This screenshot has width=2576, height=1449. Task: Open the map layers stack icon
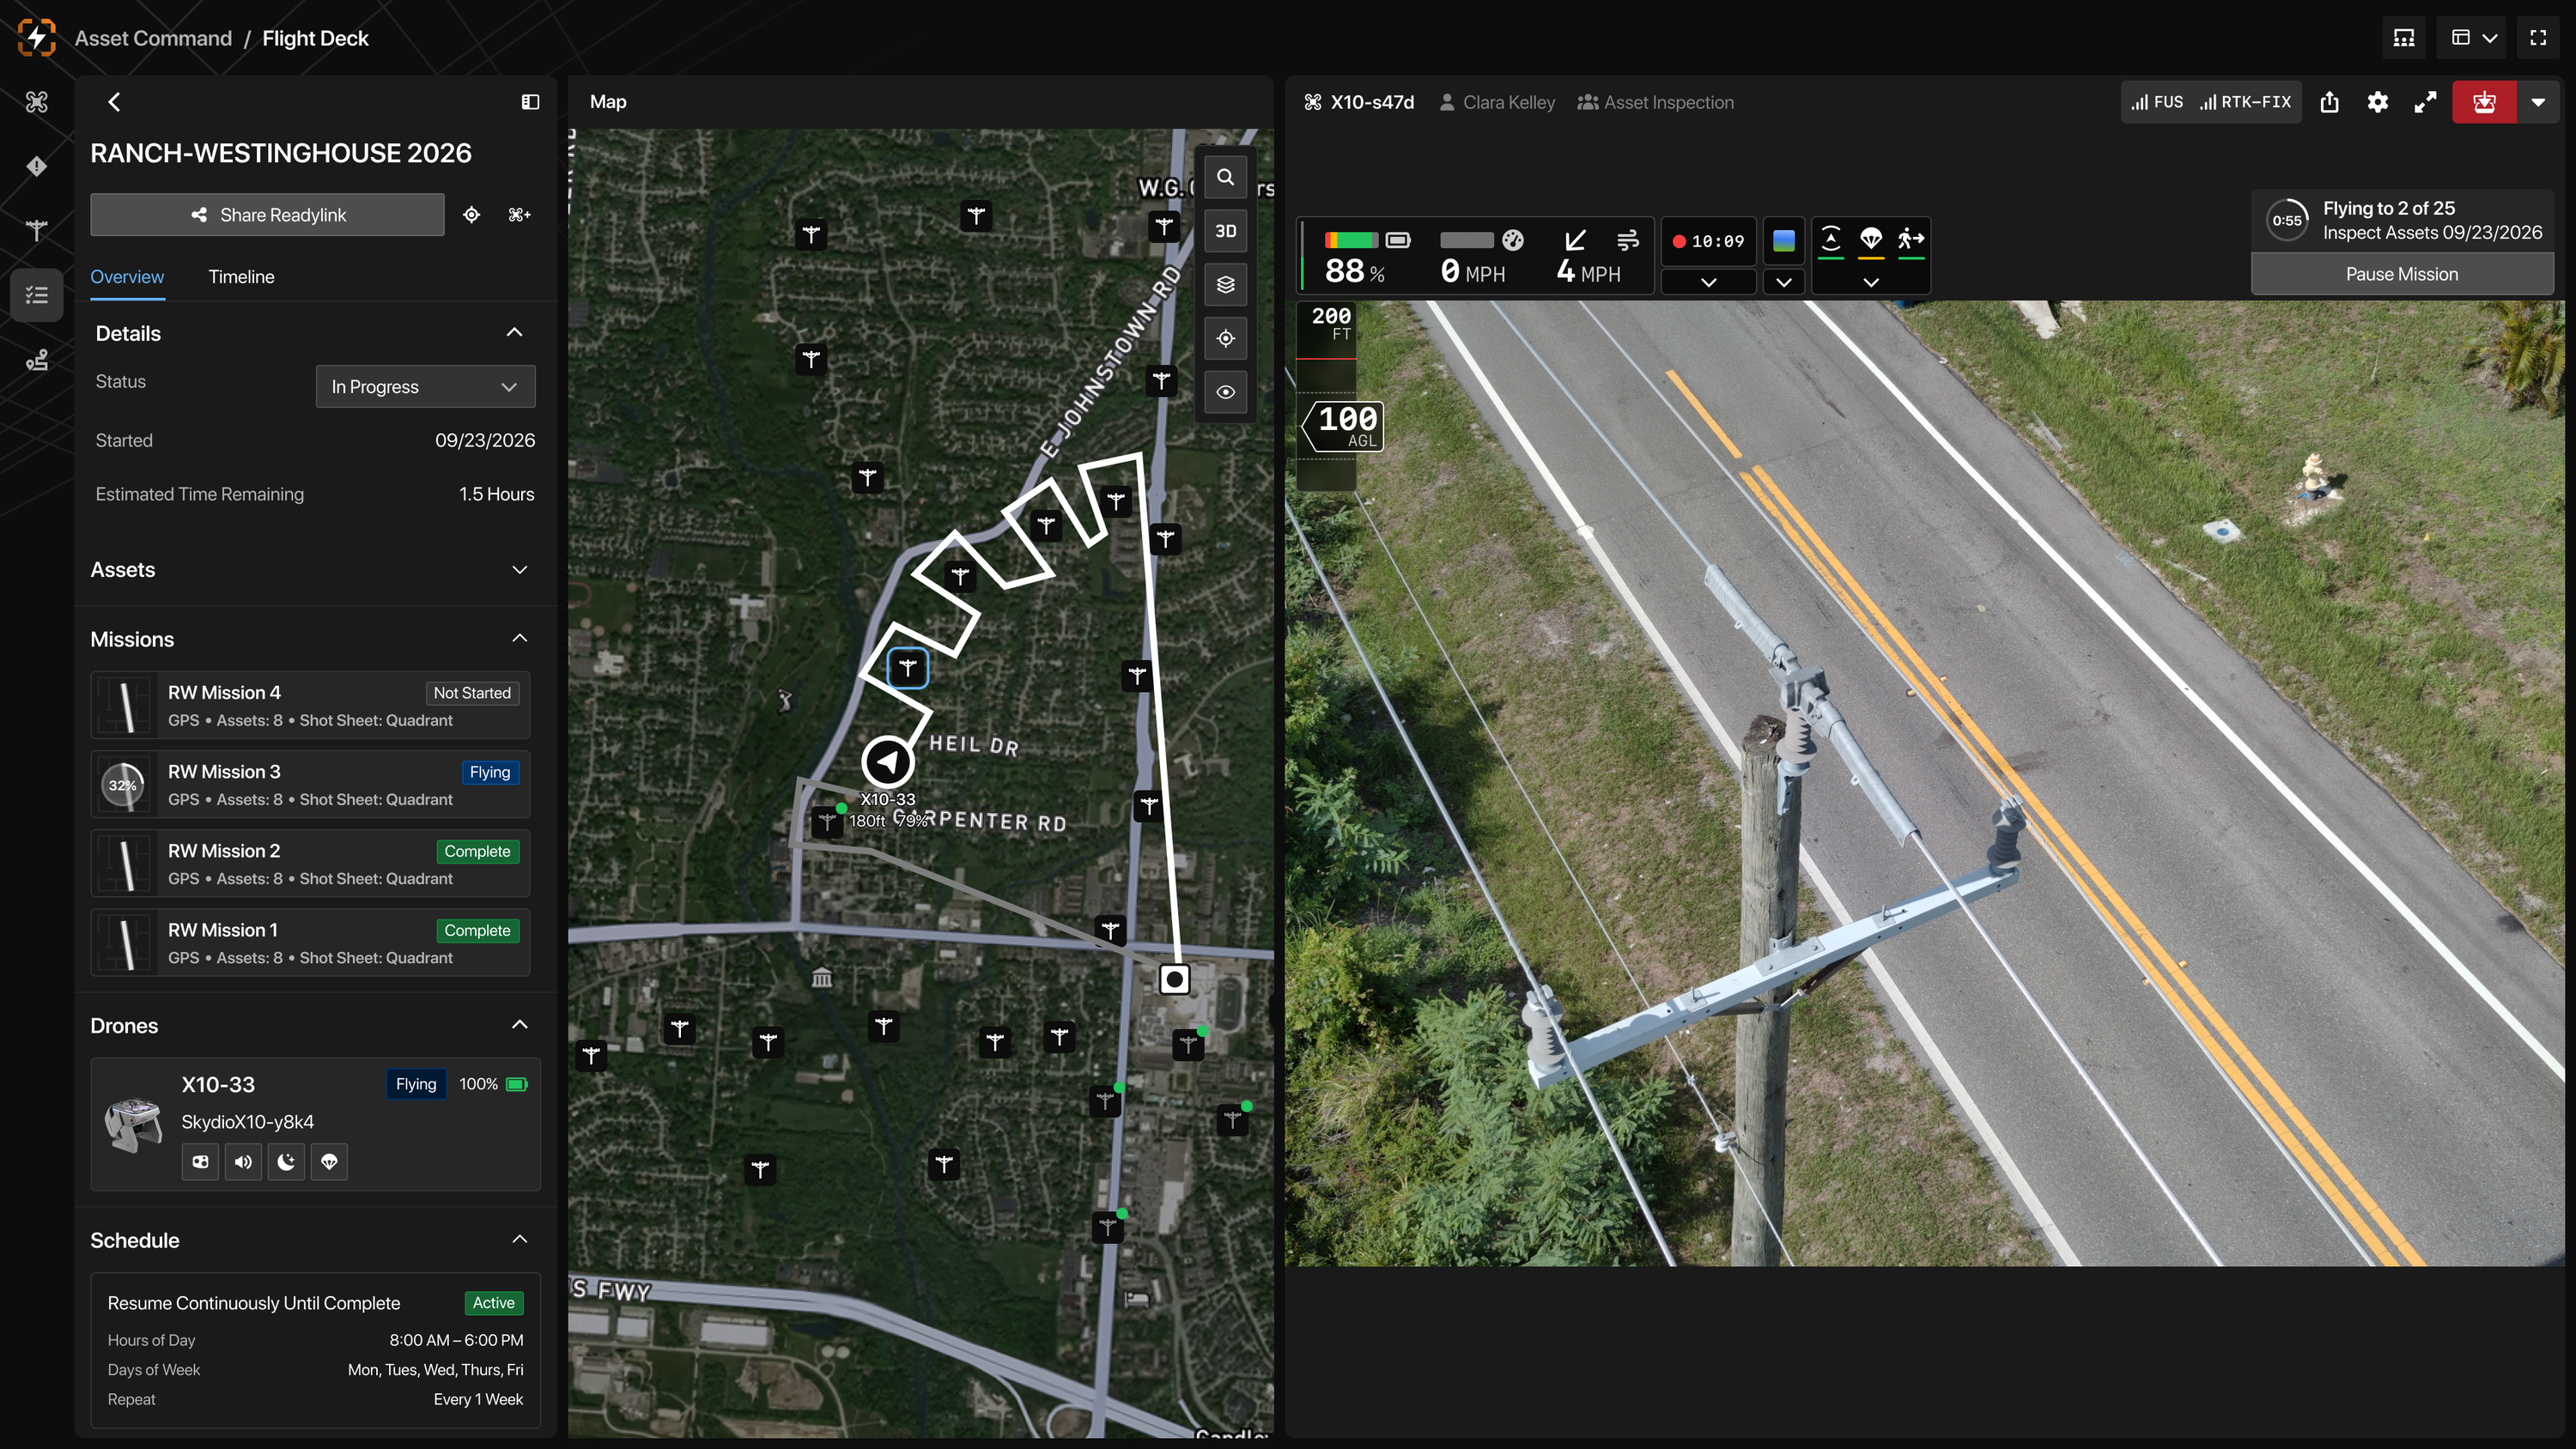point(1225,285)
